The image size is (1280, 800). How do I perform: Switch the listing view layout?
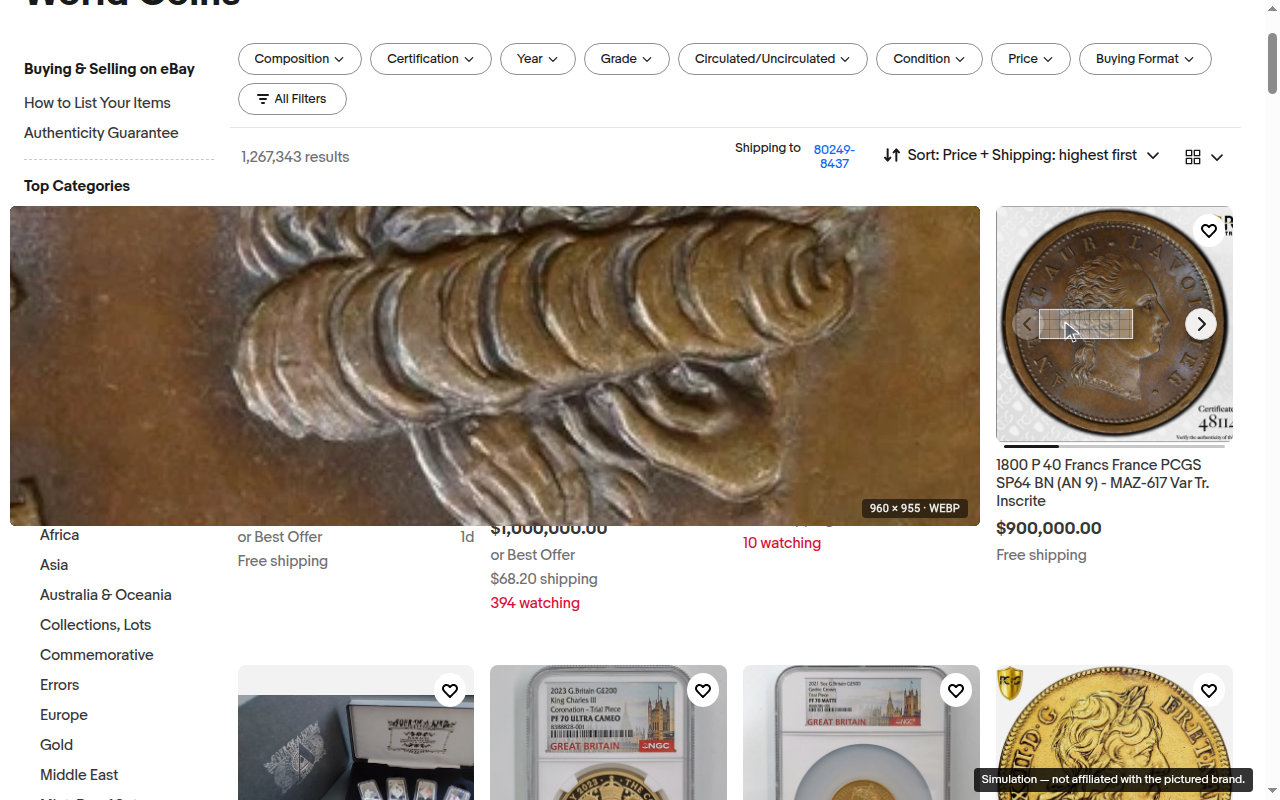[x=1204, y=157]
